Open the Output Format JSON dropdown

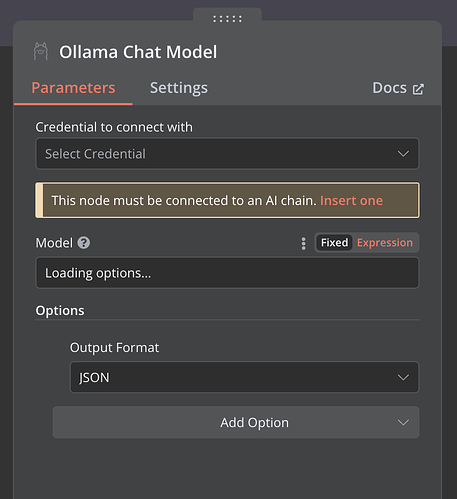244,377
